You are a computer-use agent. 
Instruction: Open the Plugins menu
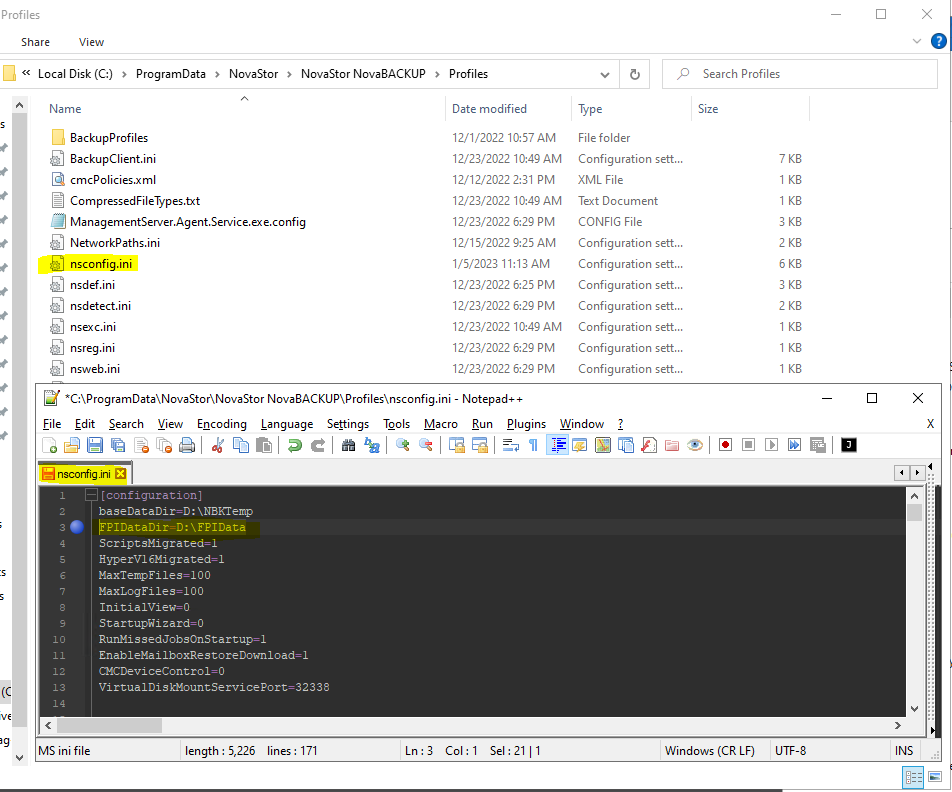click(x=526, y=424)
